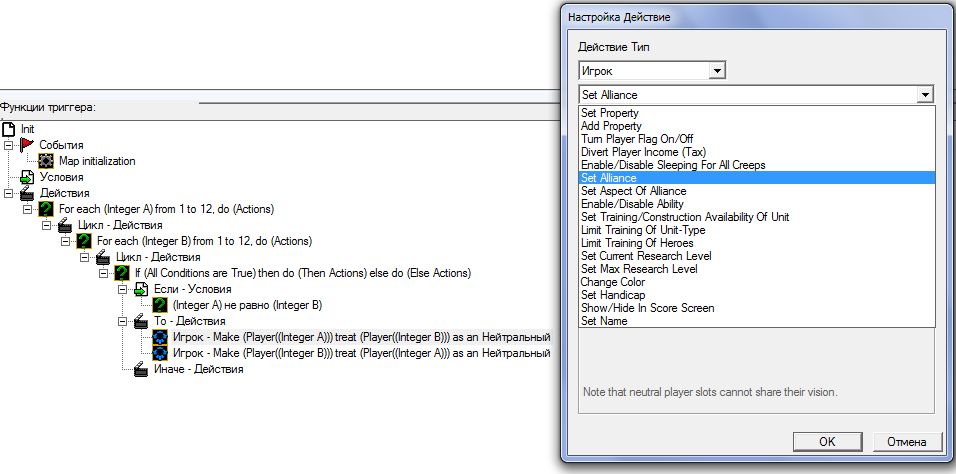Choose Enable/Disable Ability option
Viewport: 956px width, 474px height.
tap(757, 204)
